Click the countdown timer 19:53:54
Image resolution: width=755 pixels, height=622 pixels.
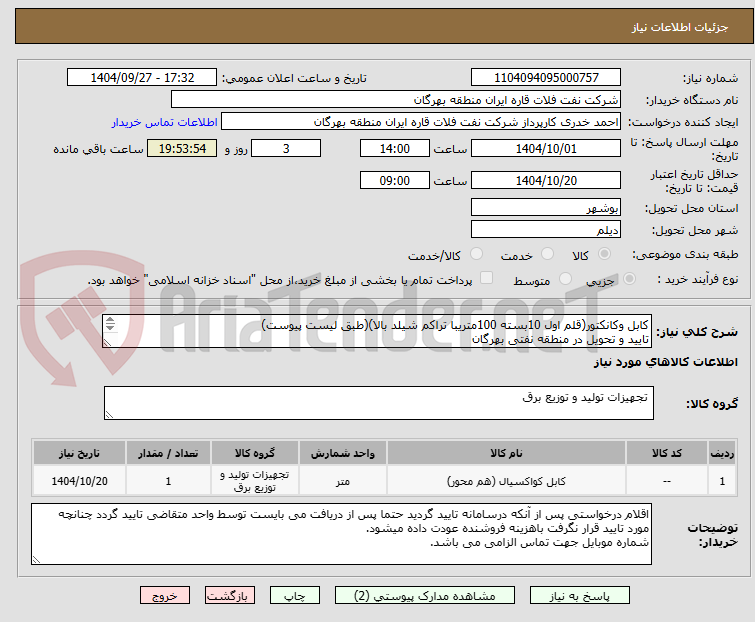(x=182, y=148)
